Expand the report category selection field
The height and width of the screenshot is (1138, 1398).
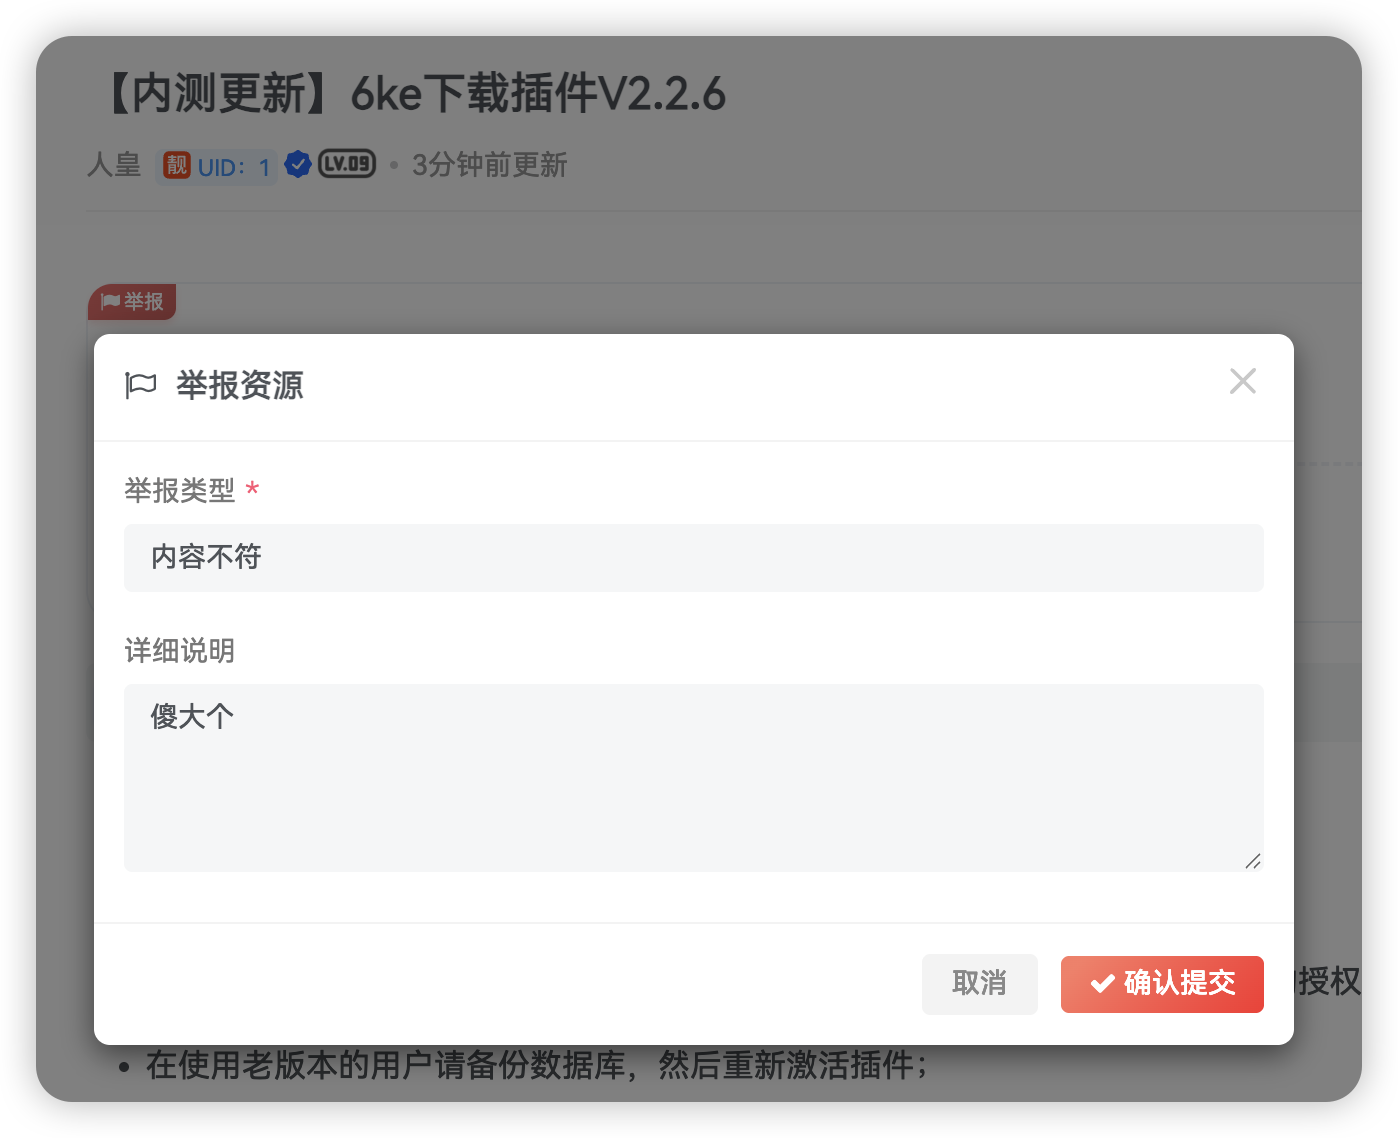tap(694, 557)
